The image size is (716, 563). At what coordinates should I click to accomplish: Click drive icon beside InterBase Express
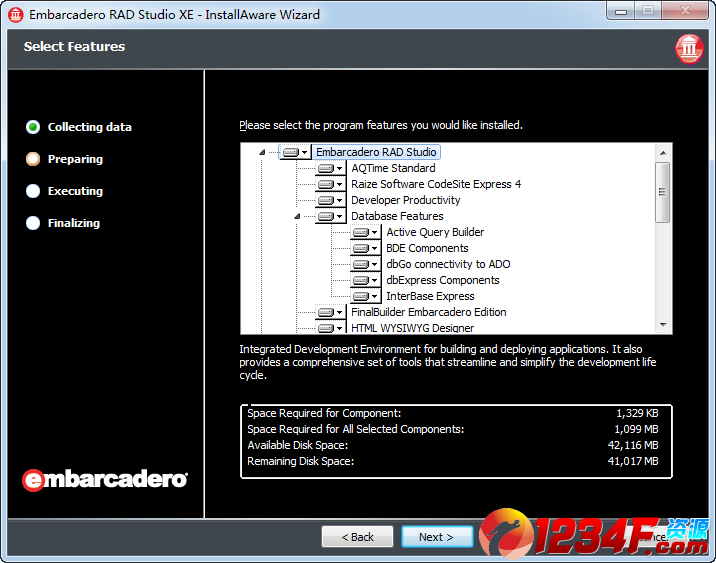(360, 296)
